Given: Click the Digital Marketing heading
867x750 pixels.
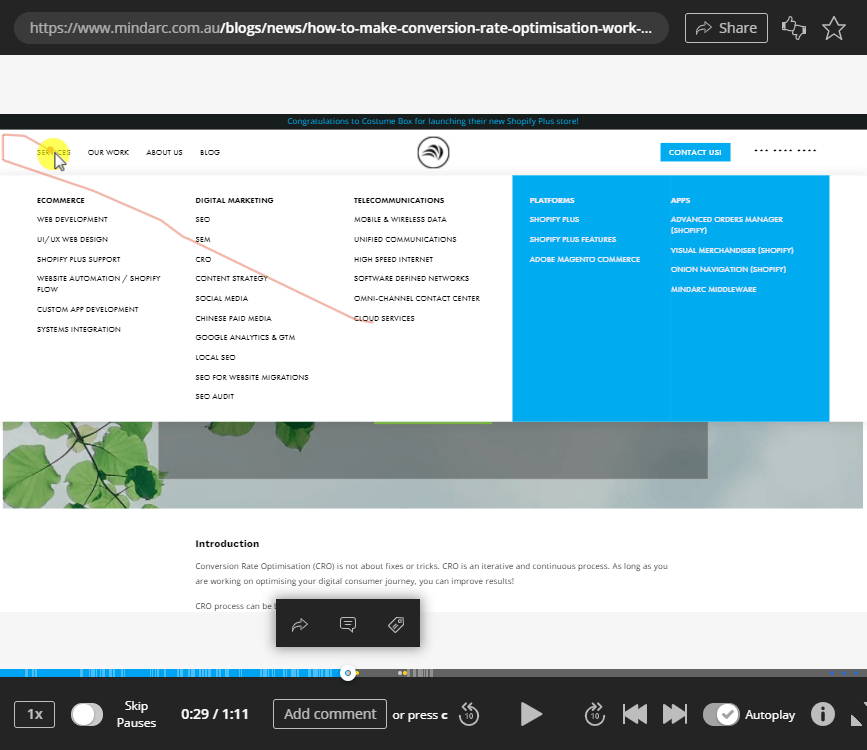Looking at the screenshot, I should pyautogui.click(x=234, y=200).
